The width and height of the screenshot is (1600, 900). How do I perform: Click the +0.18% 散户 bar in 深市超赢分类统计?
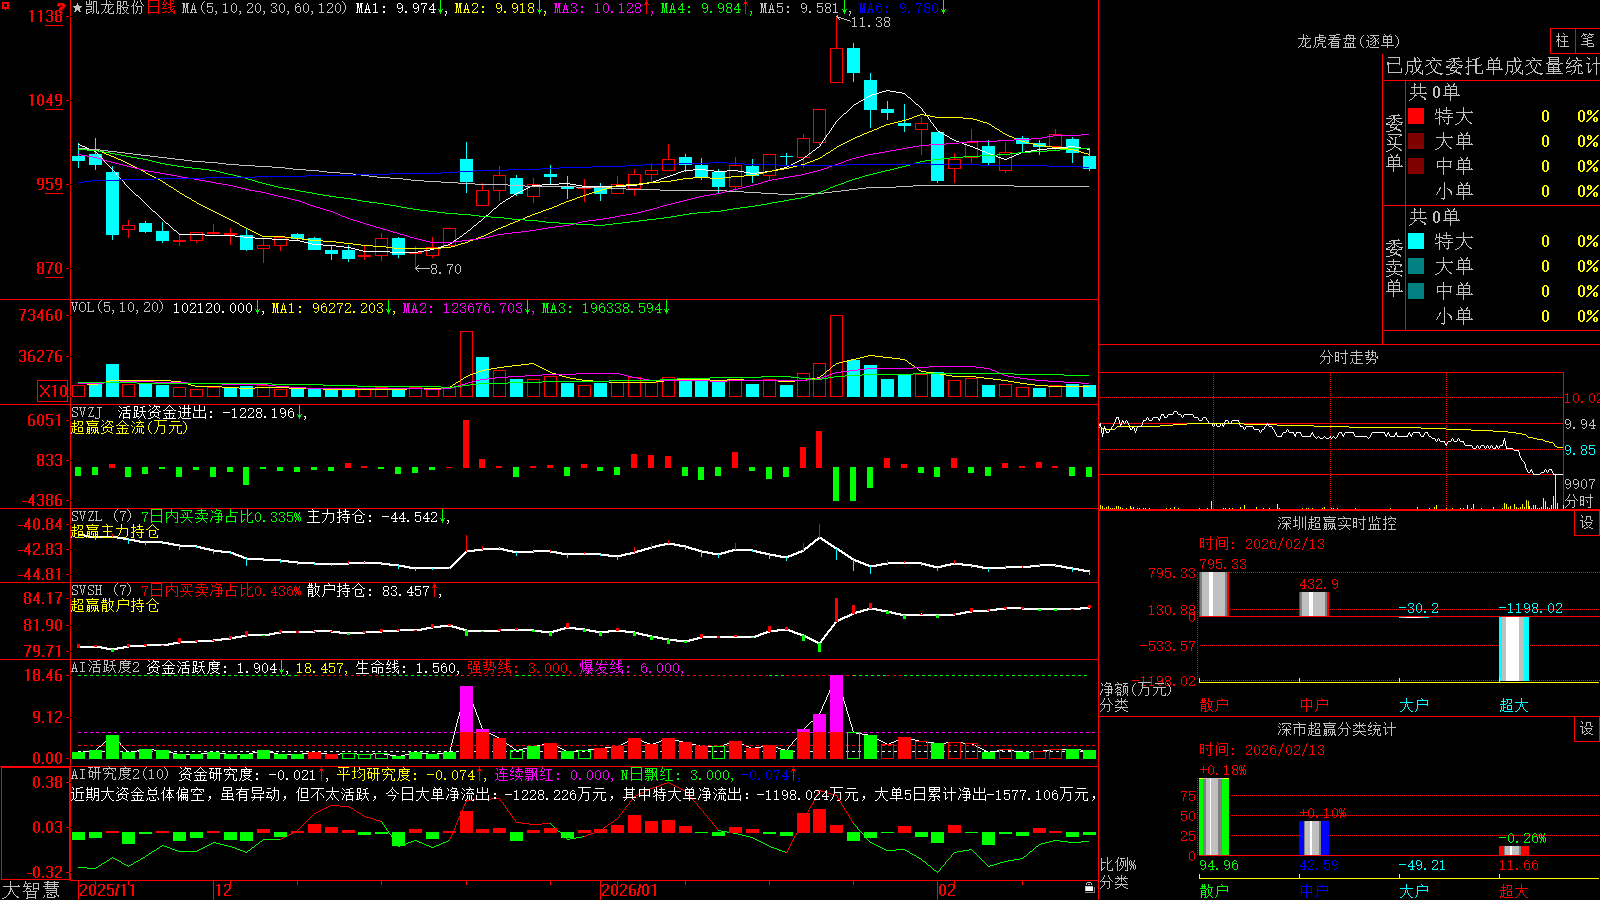point(1213,817)
